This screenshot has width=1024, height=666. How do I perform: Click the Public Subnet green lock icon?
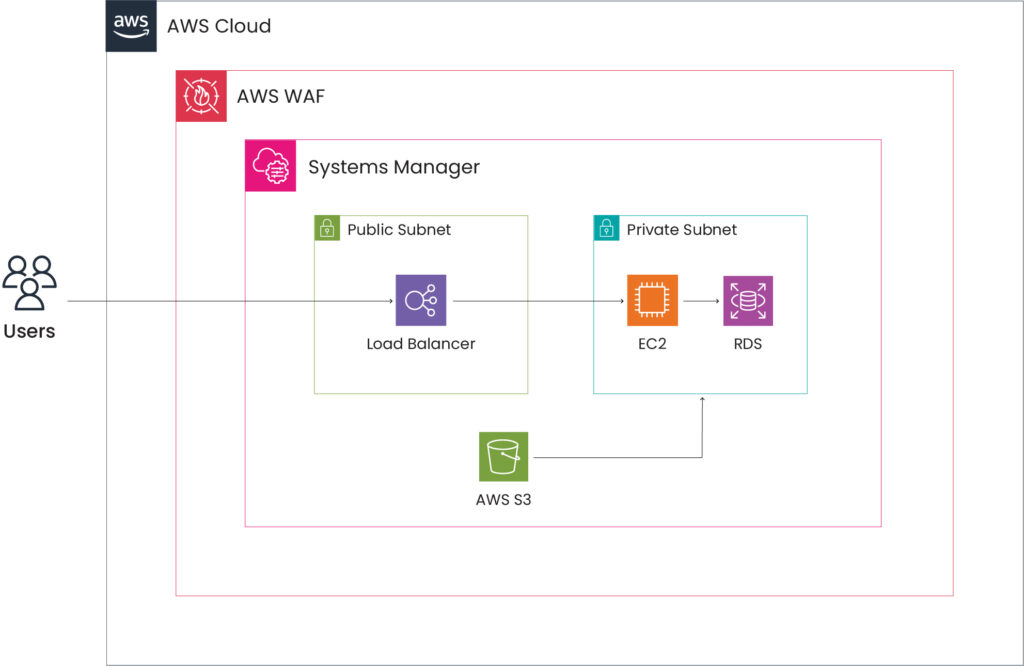point(326,229)
